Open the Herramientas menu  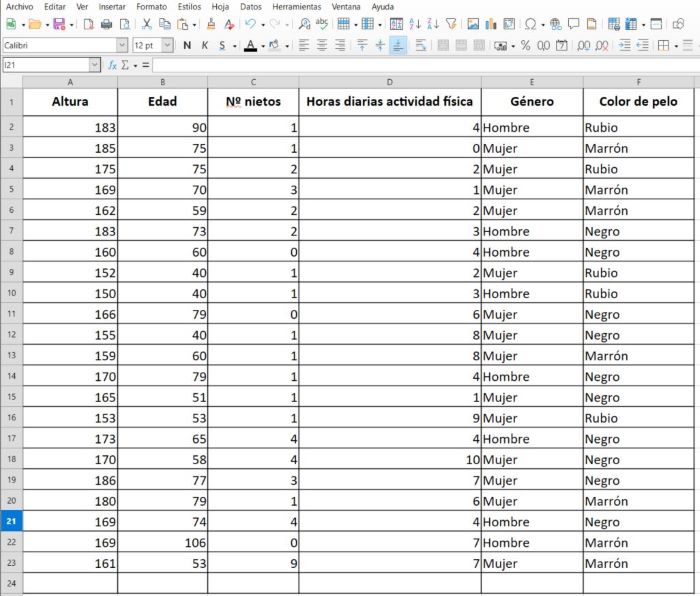tap(296, 7)
